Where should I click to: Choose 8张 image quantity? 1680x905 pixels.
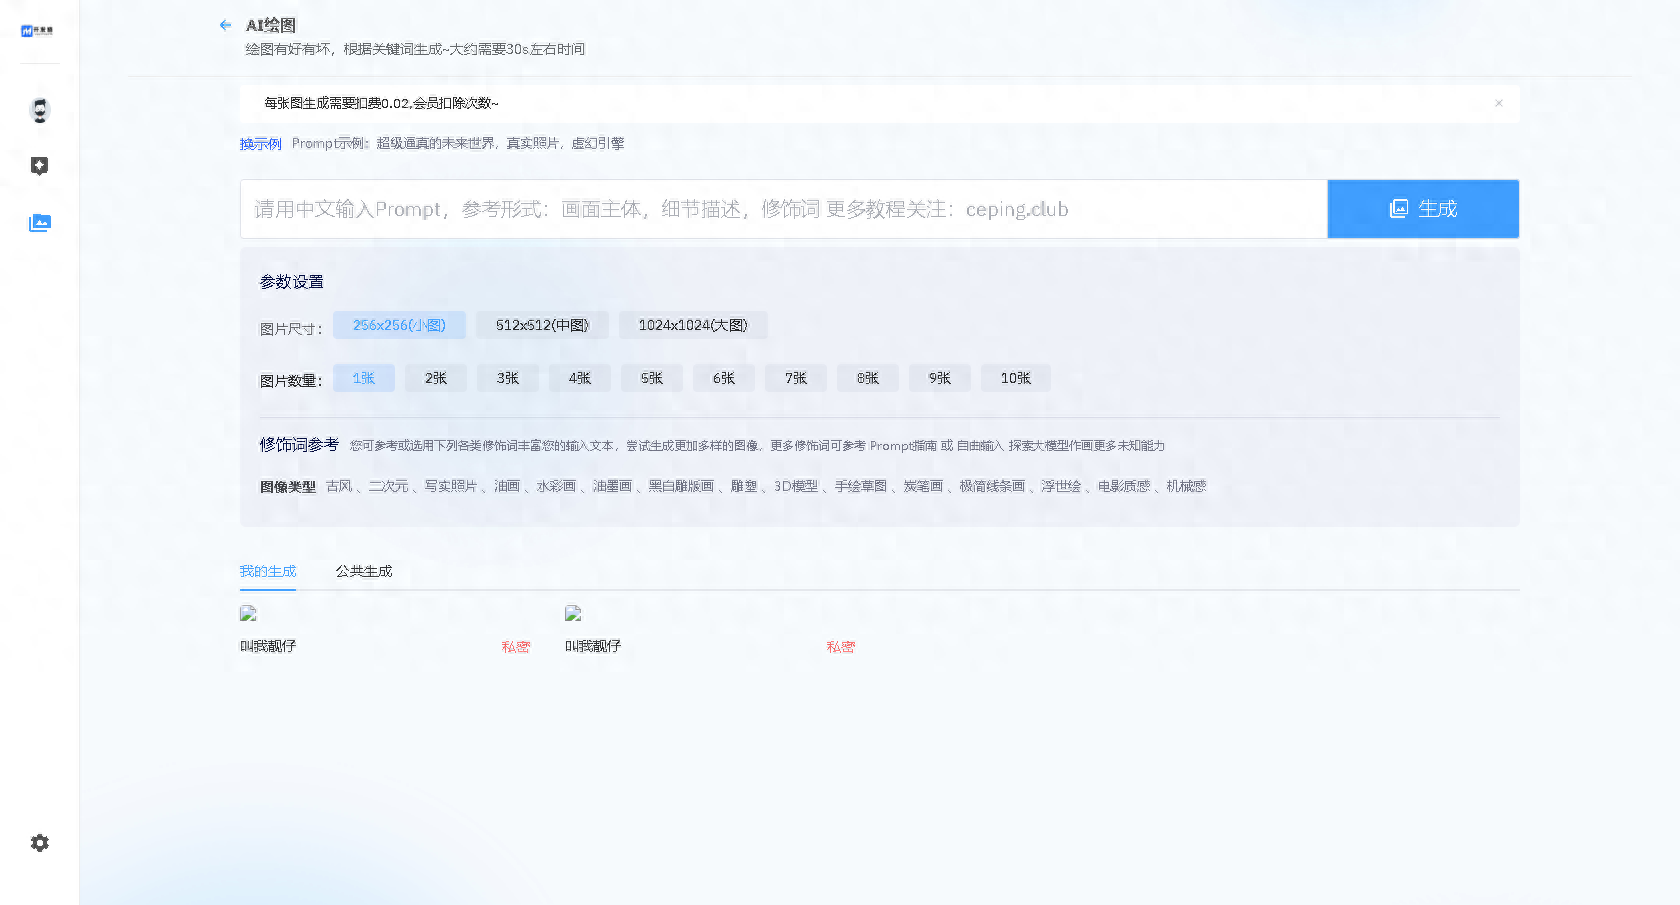(868, 378)
